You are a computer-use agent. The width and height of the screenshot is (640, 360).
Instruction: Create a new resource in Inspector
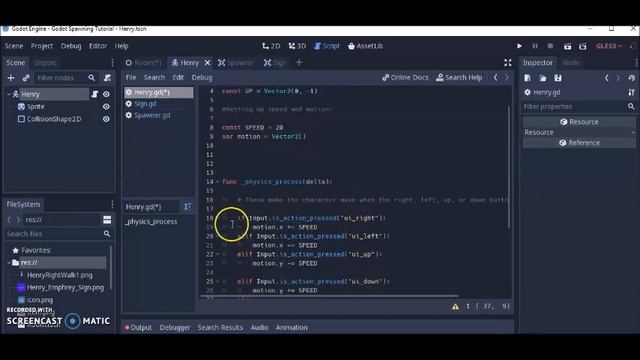tap(527, 78)
